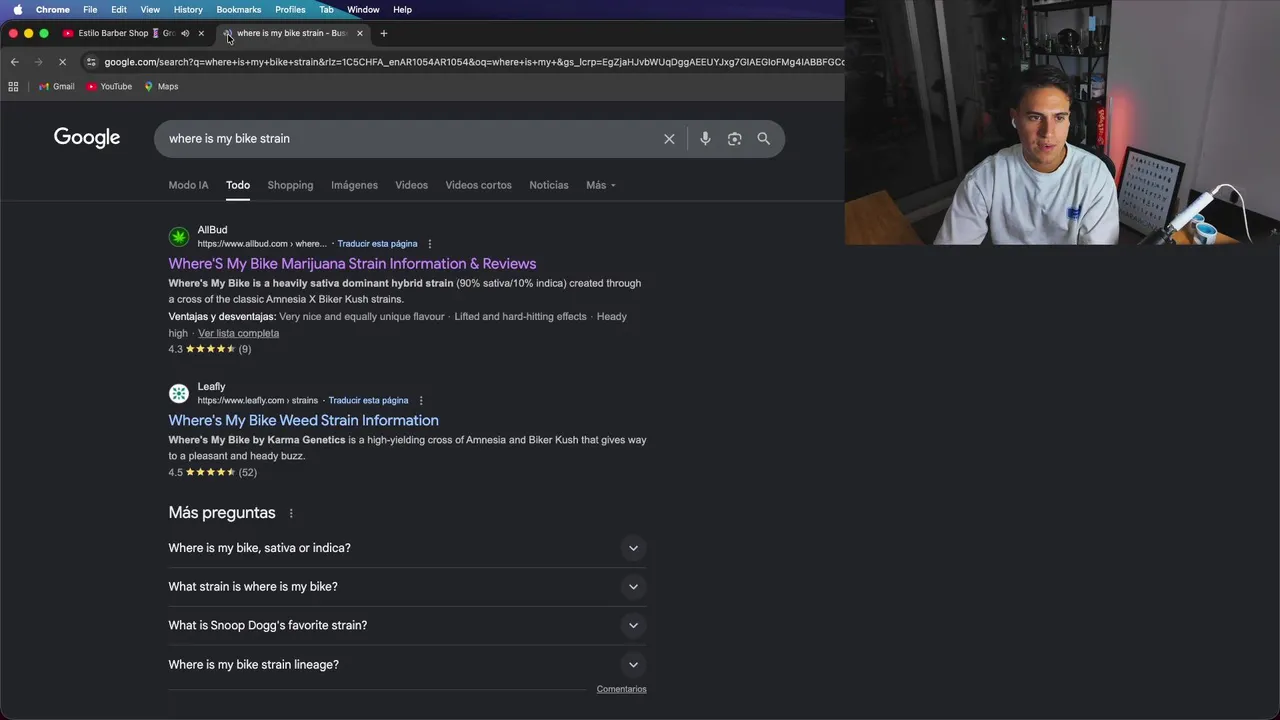Go to Google homepage via logo

coord(87,138)
